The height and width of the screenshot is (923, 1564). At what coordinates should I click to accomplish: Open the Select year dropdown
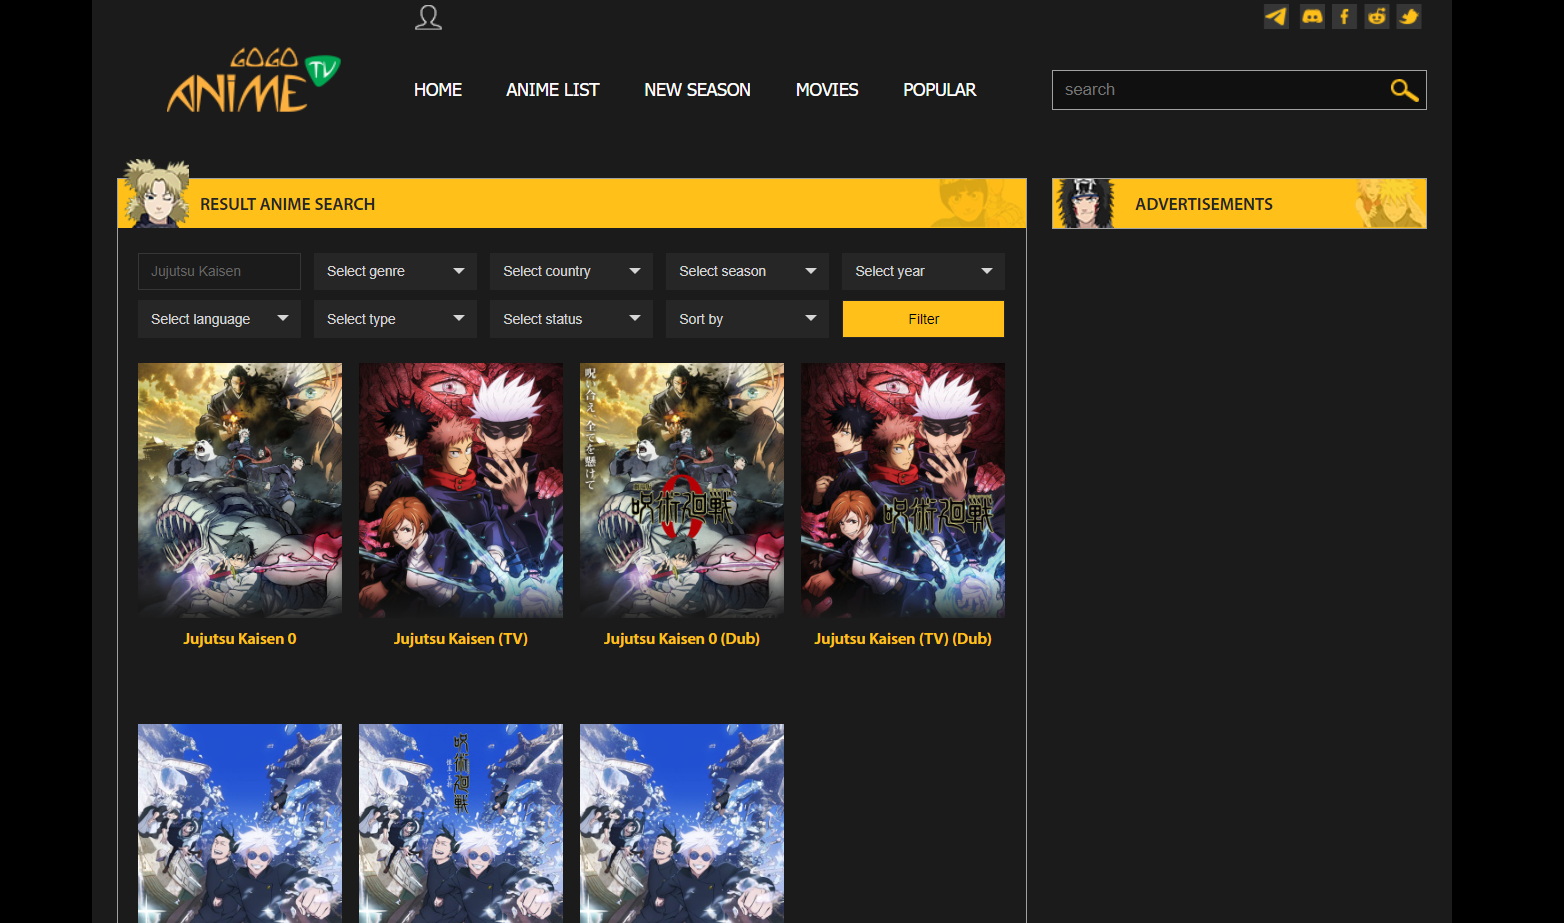(x=923, y=271)
